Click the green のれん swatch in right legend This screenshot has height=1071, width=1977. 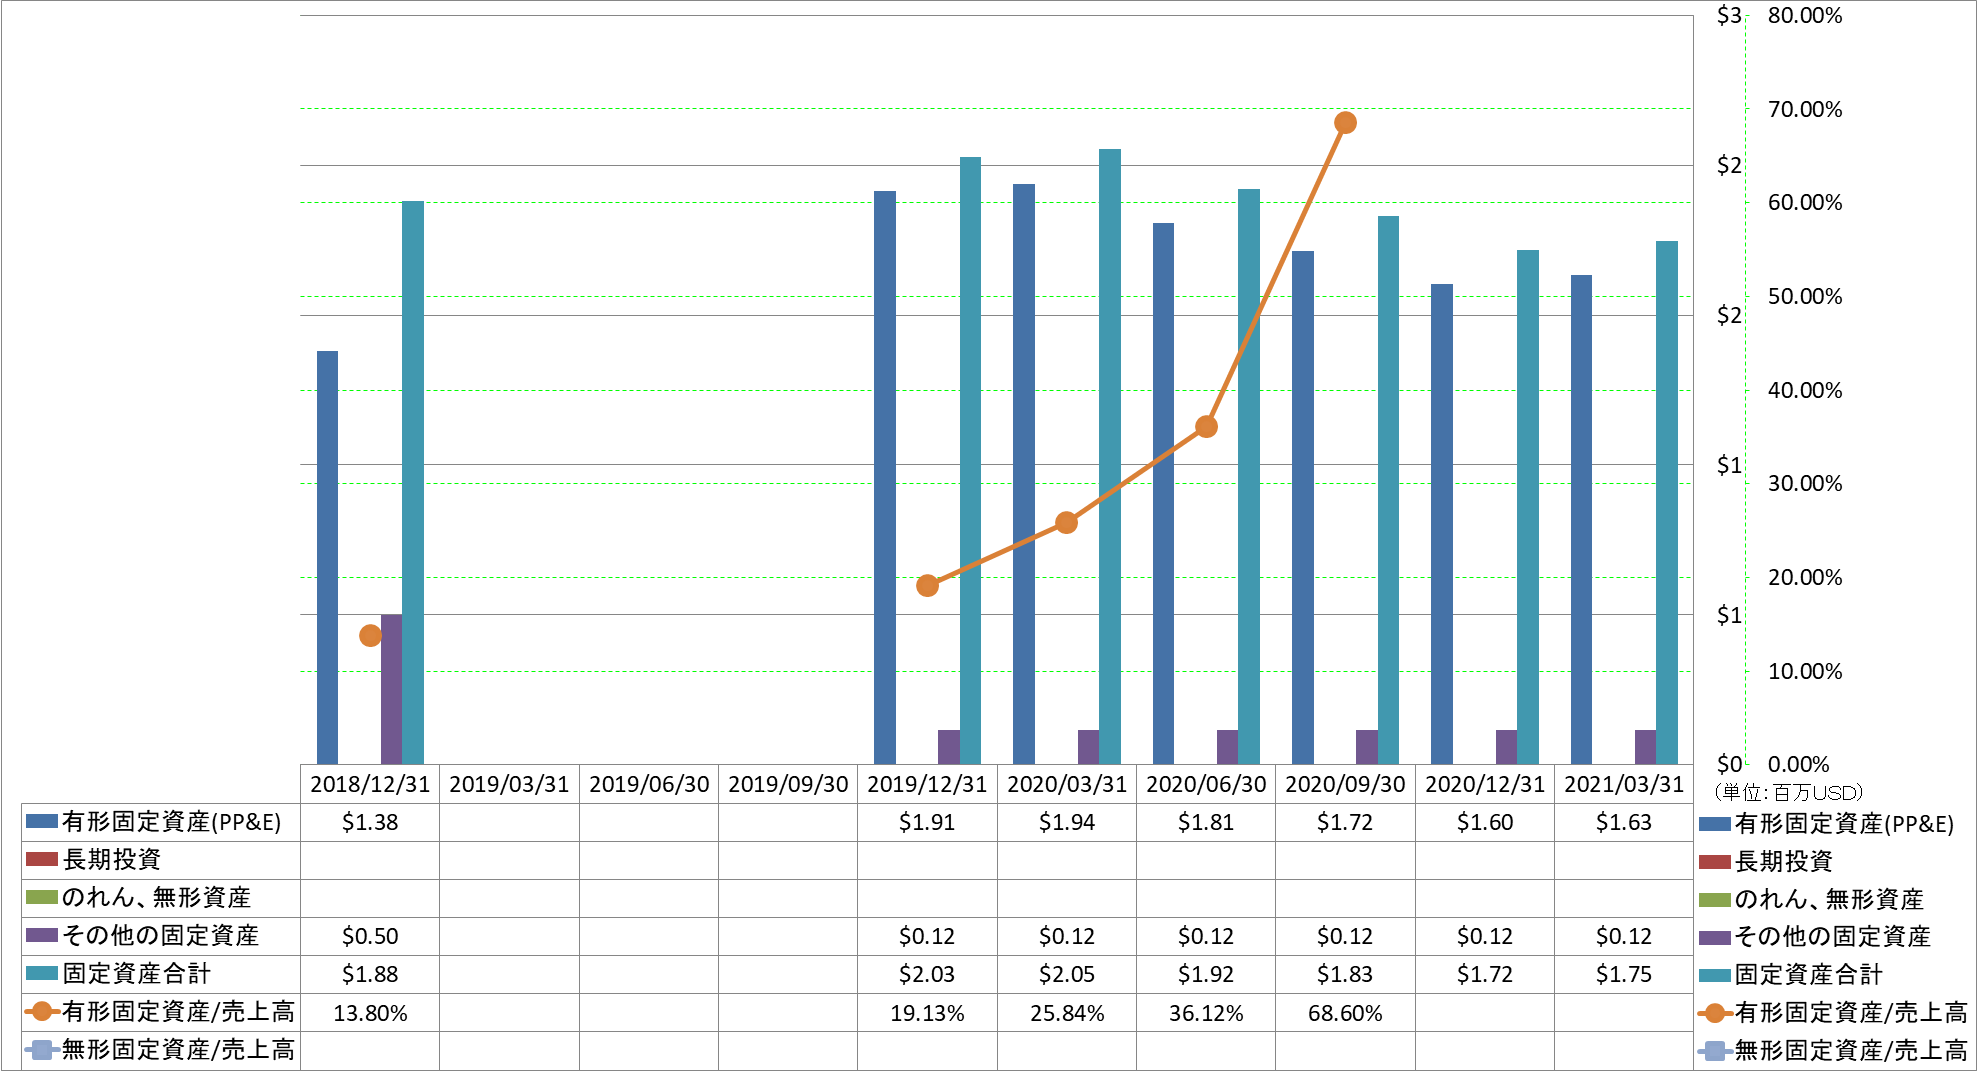coord(1715,900)
